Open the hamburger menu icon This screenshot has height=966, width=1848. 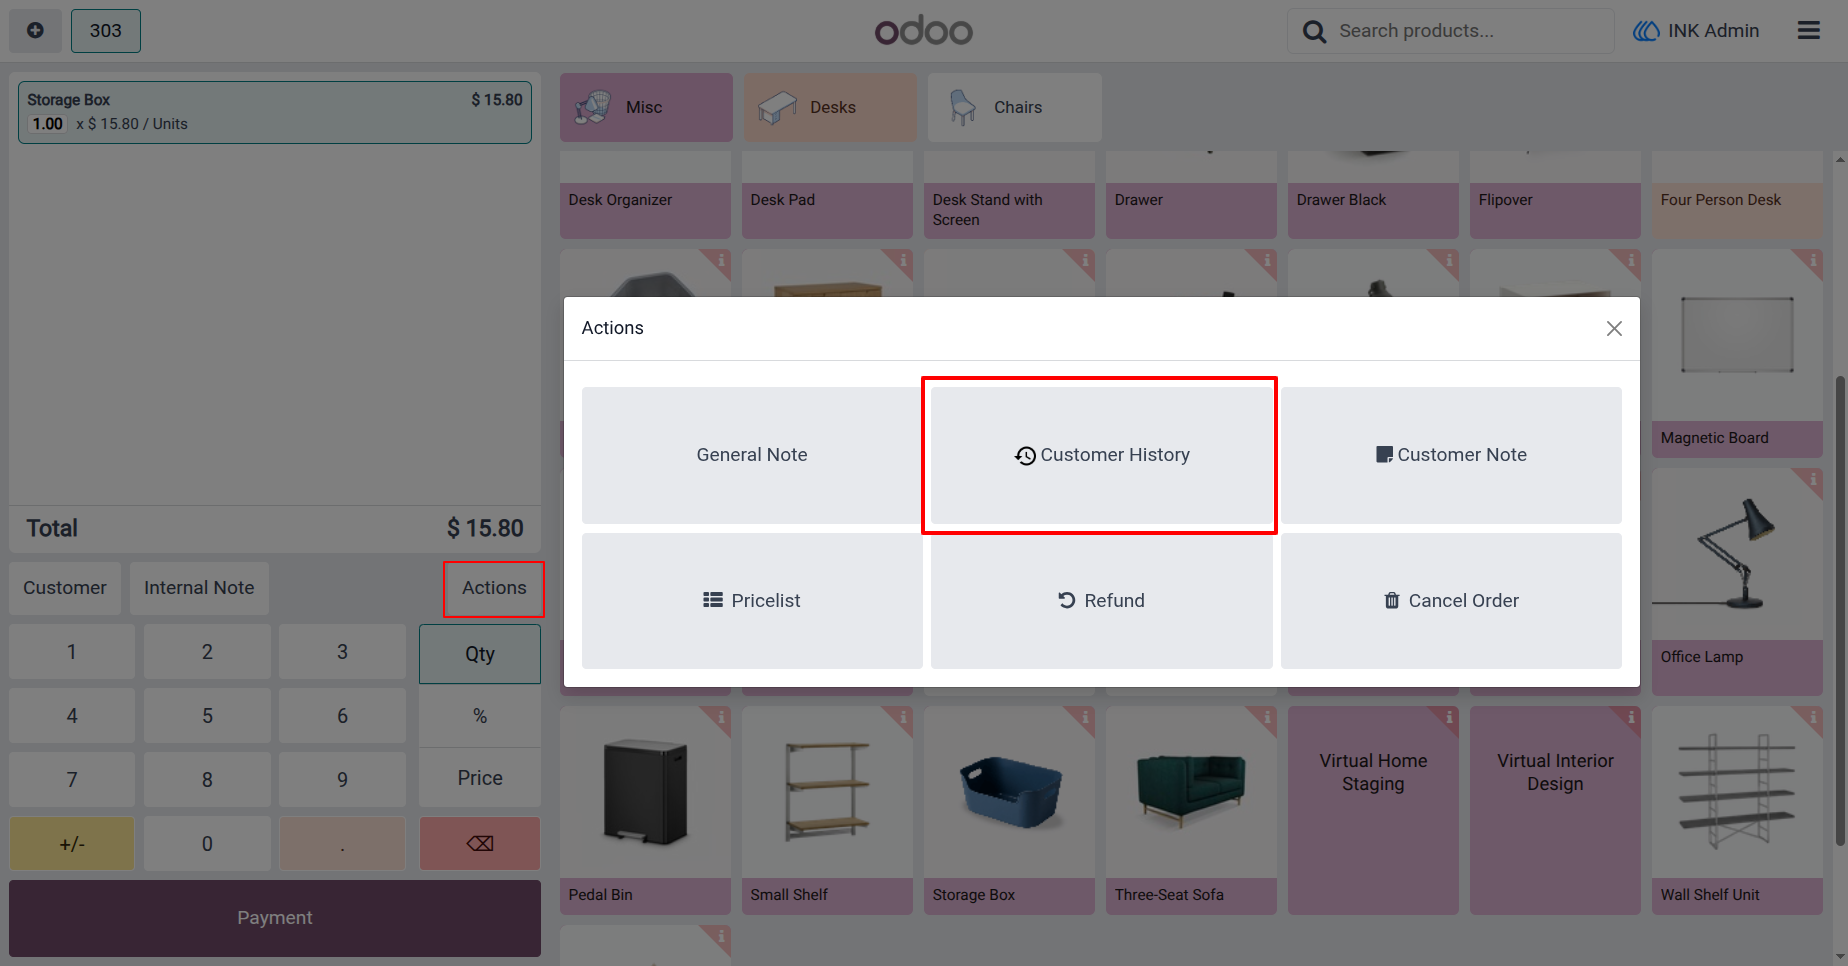tap(1808, 30)
